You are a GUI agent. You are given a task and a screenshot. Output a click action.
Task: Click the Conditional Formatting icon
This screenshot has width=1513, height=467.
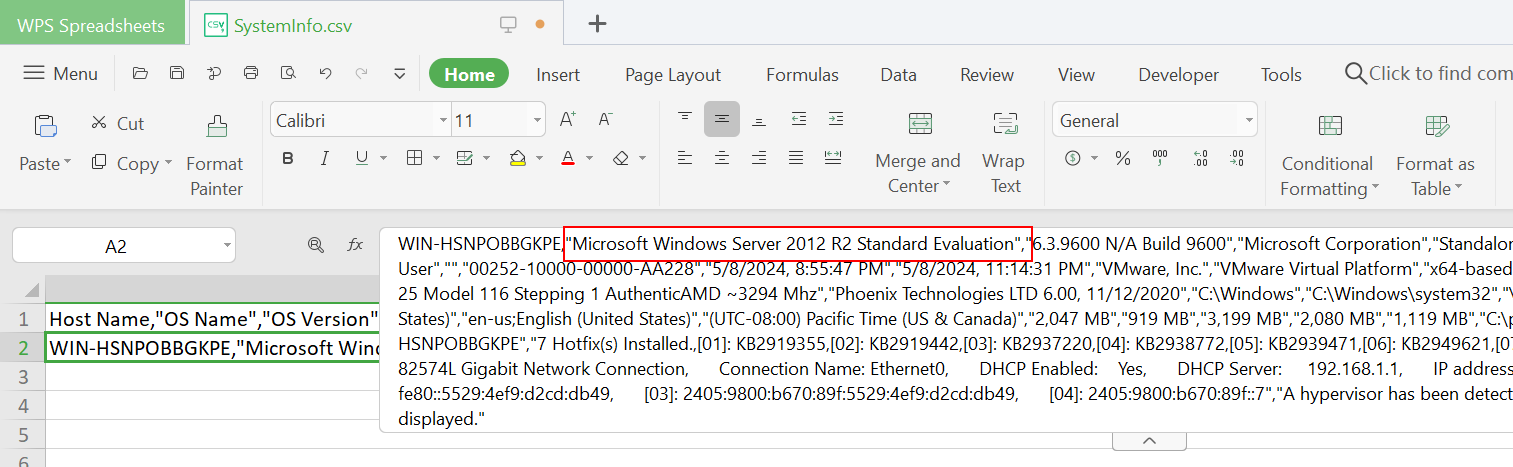pyautogui.click(x=1329, y=125)
